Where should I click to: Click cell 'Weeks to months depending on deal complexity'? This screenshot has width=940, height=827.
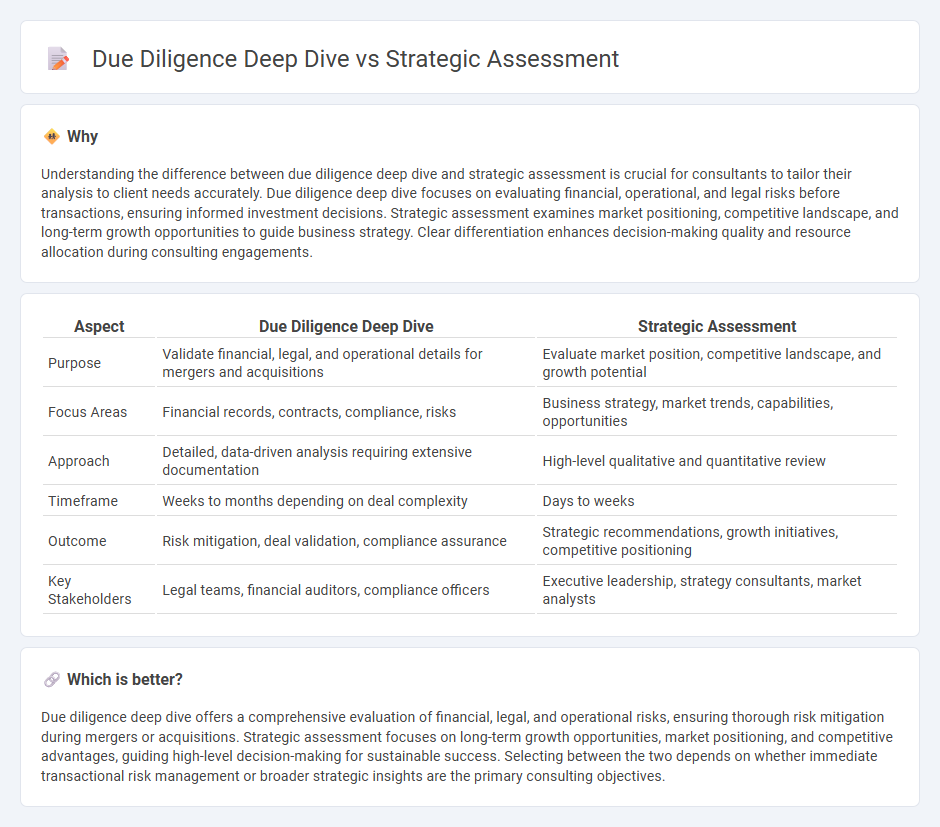click(346, 501)
